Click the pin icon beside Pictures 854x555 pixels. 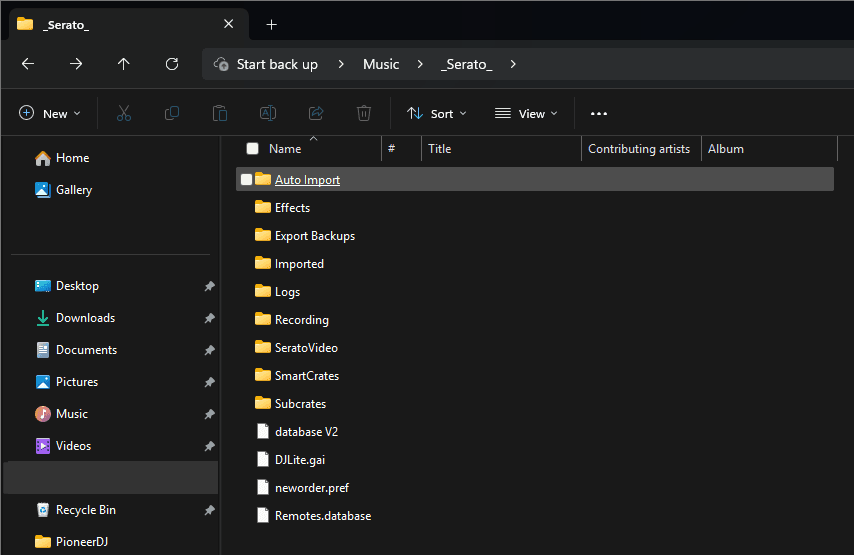coord(209,382)
